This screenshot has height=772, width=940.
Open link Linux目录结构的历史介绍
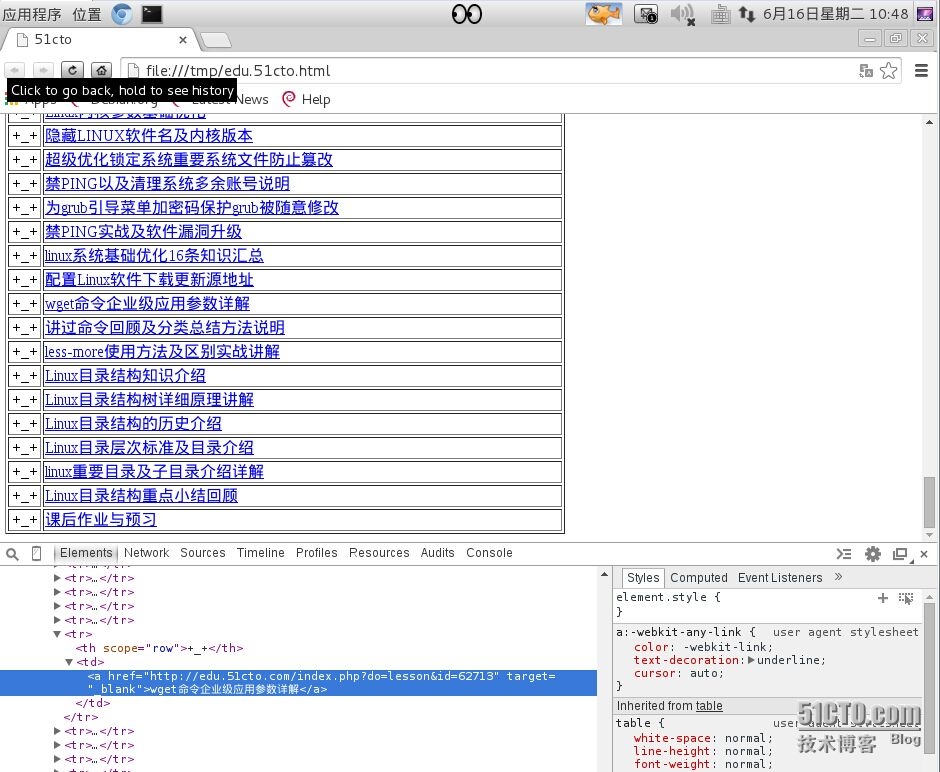click(x=133, y=423)
